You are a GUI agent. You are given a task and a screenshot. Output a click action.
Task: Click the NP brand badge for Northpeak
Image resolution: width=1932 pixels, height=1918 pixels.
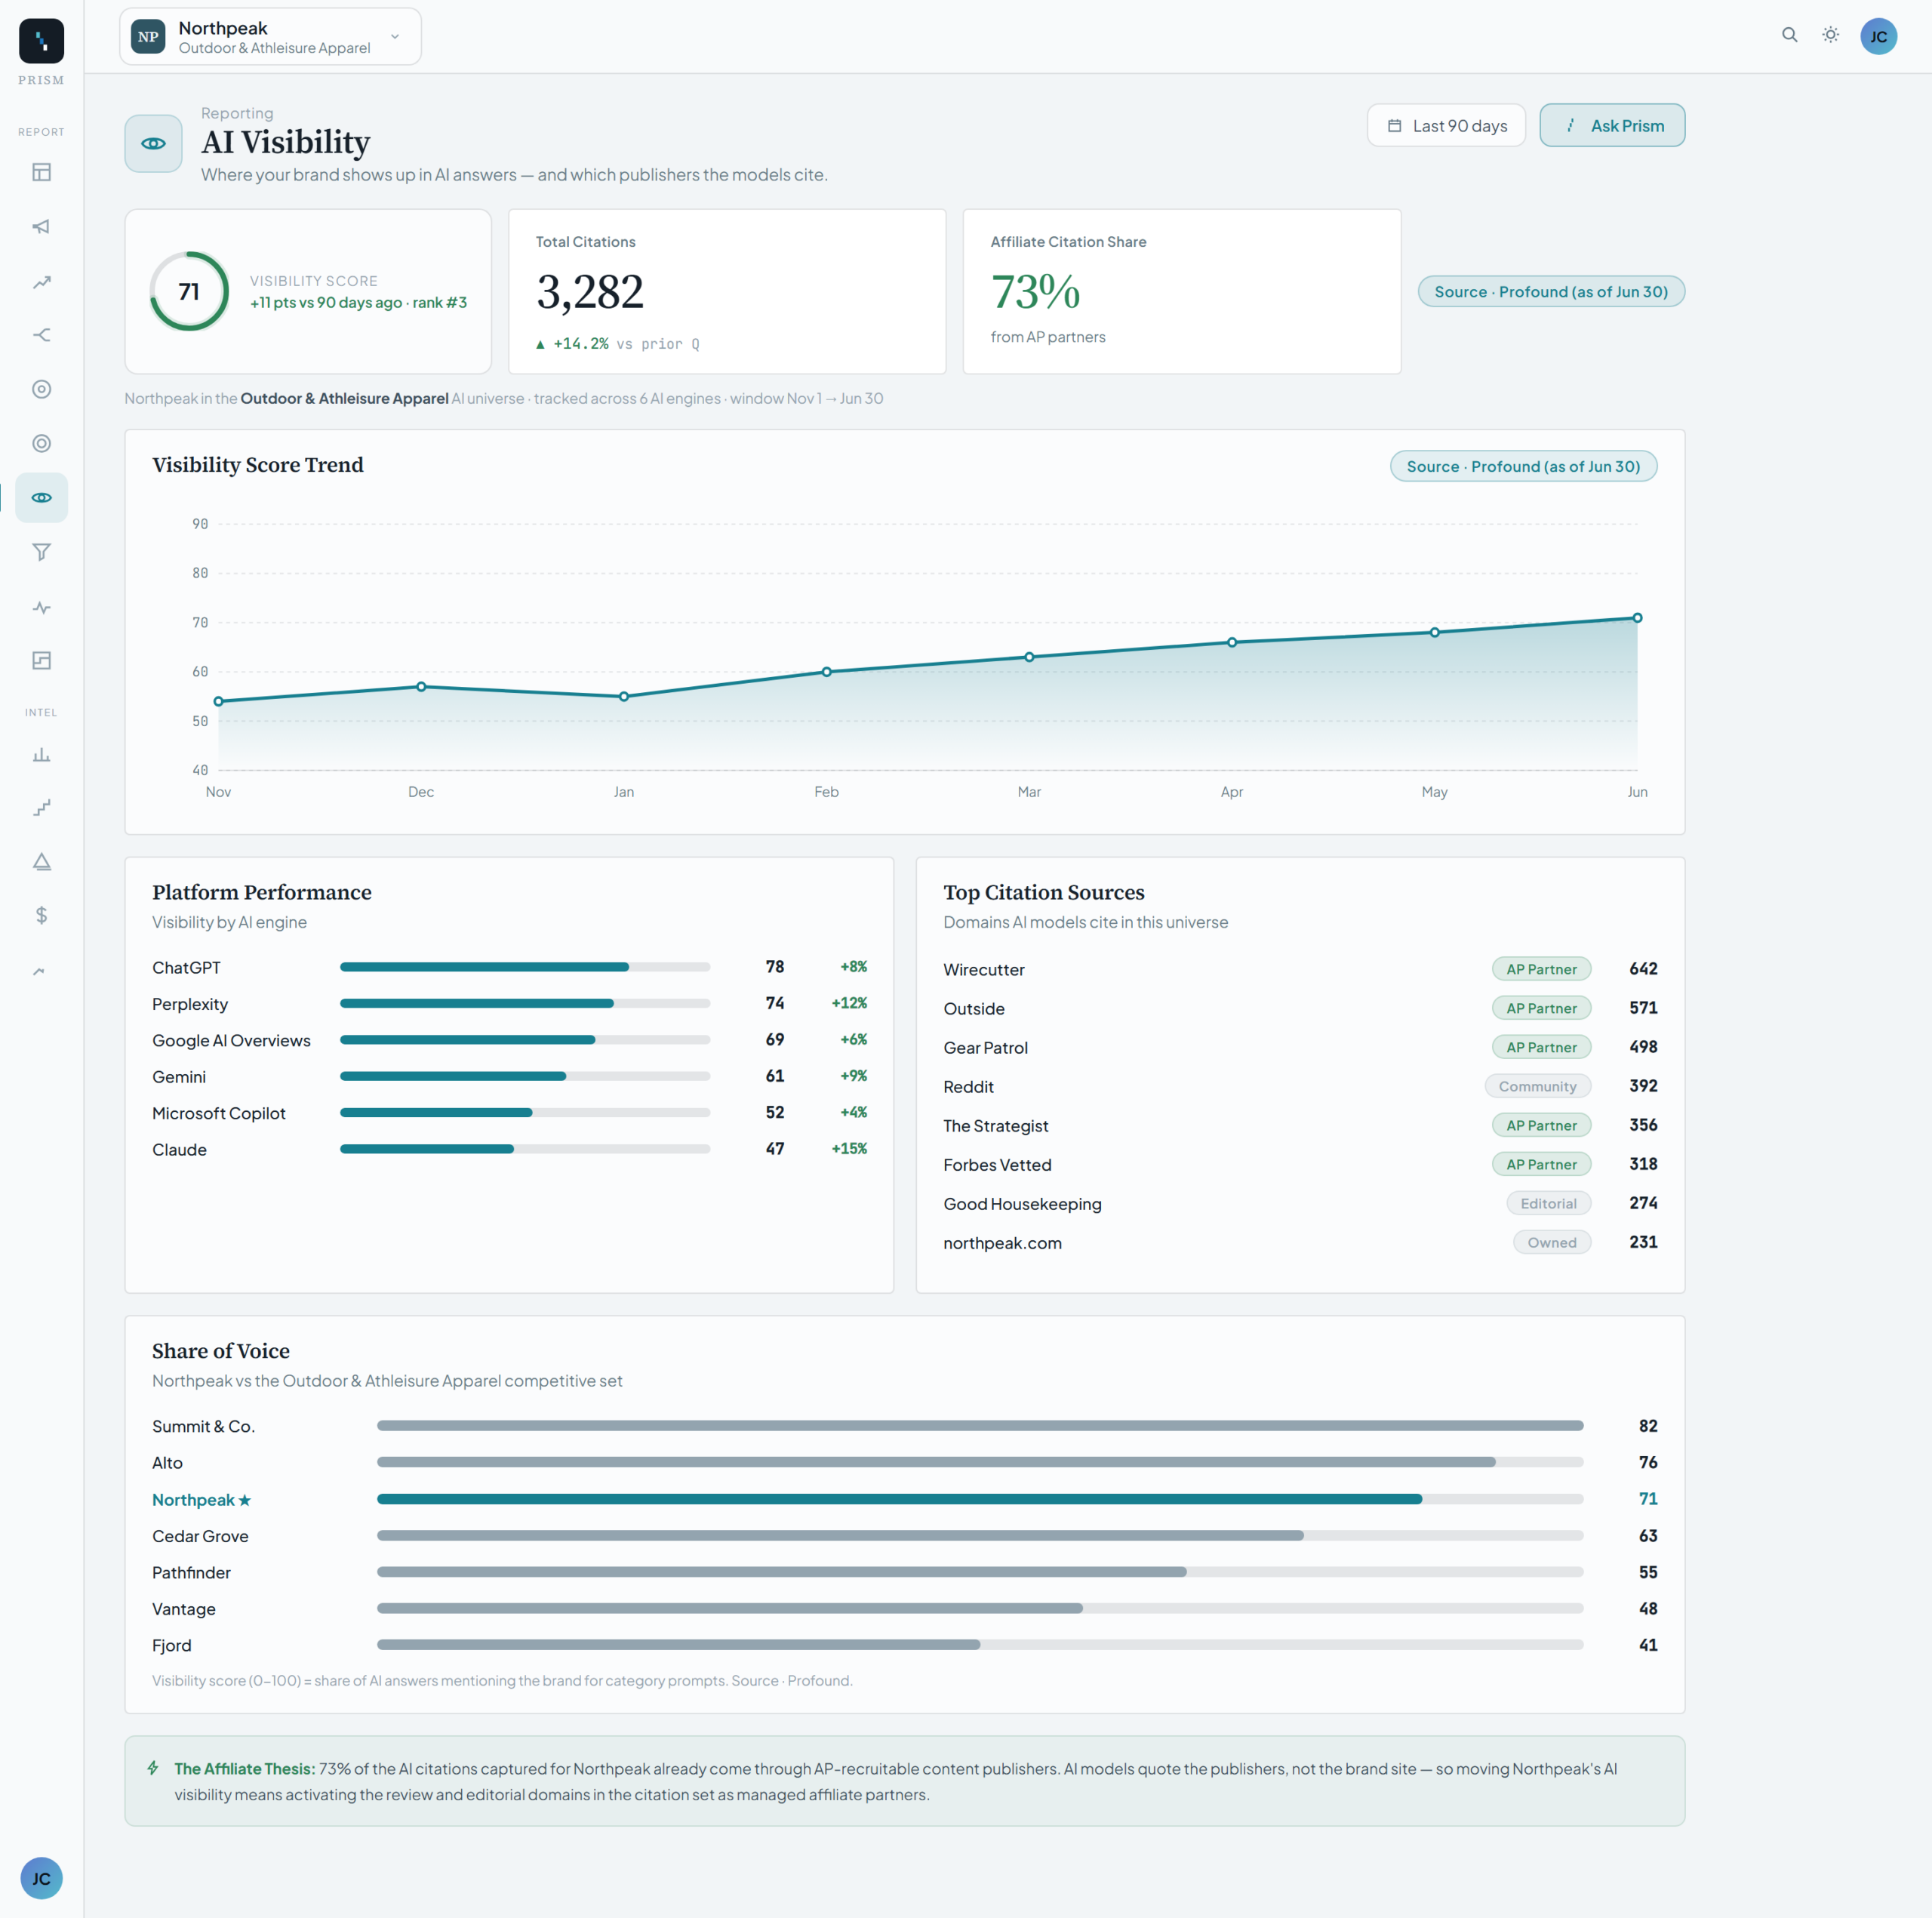(x=148, y=37)
